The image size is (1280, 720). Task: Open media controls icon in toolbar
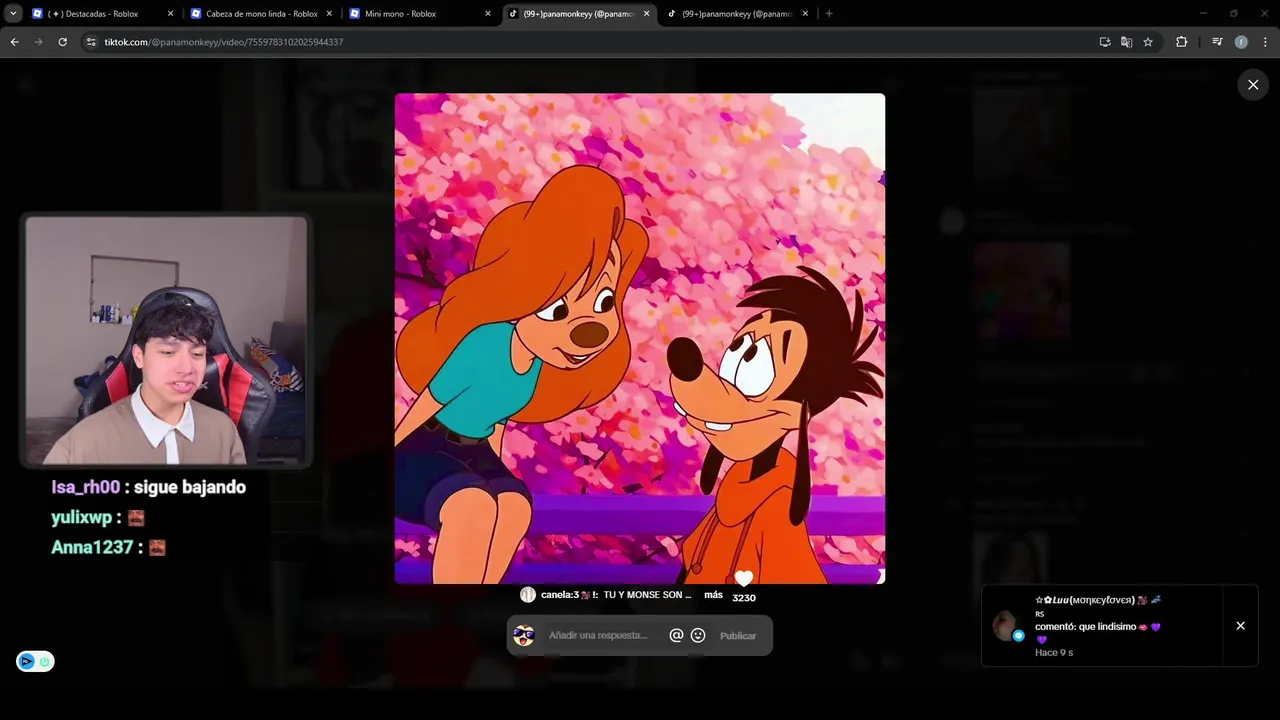click(x=1217, y=42)
